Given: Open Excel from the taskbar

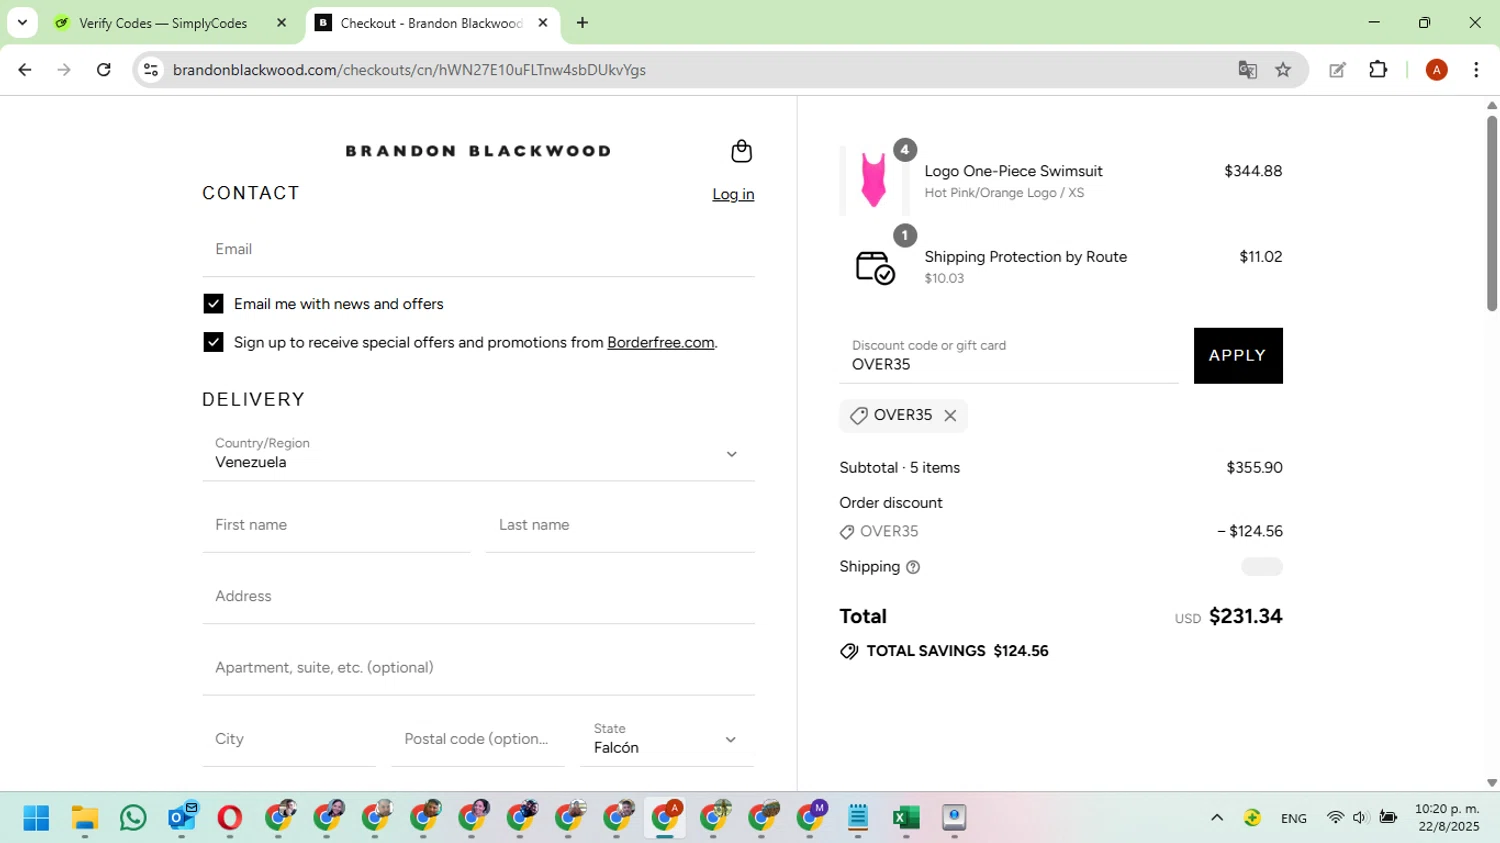Looking at the screenshot, I should coord(906,818).
